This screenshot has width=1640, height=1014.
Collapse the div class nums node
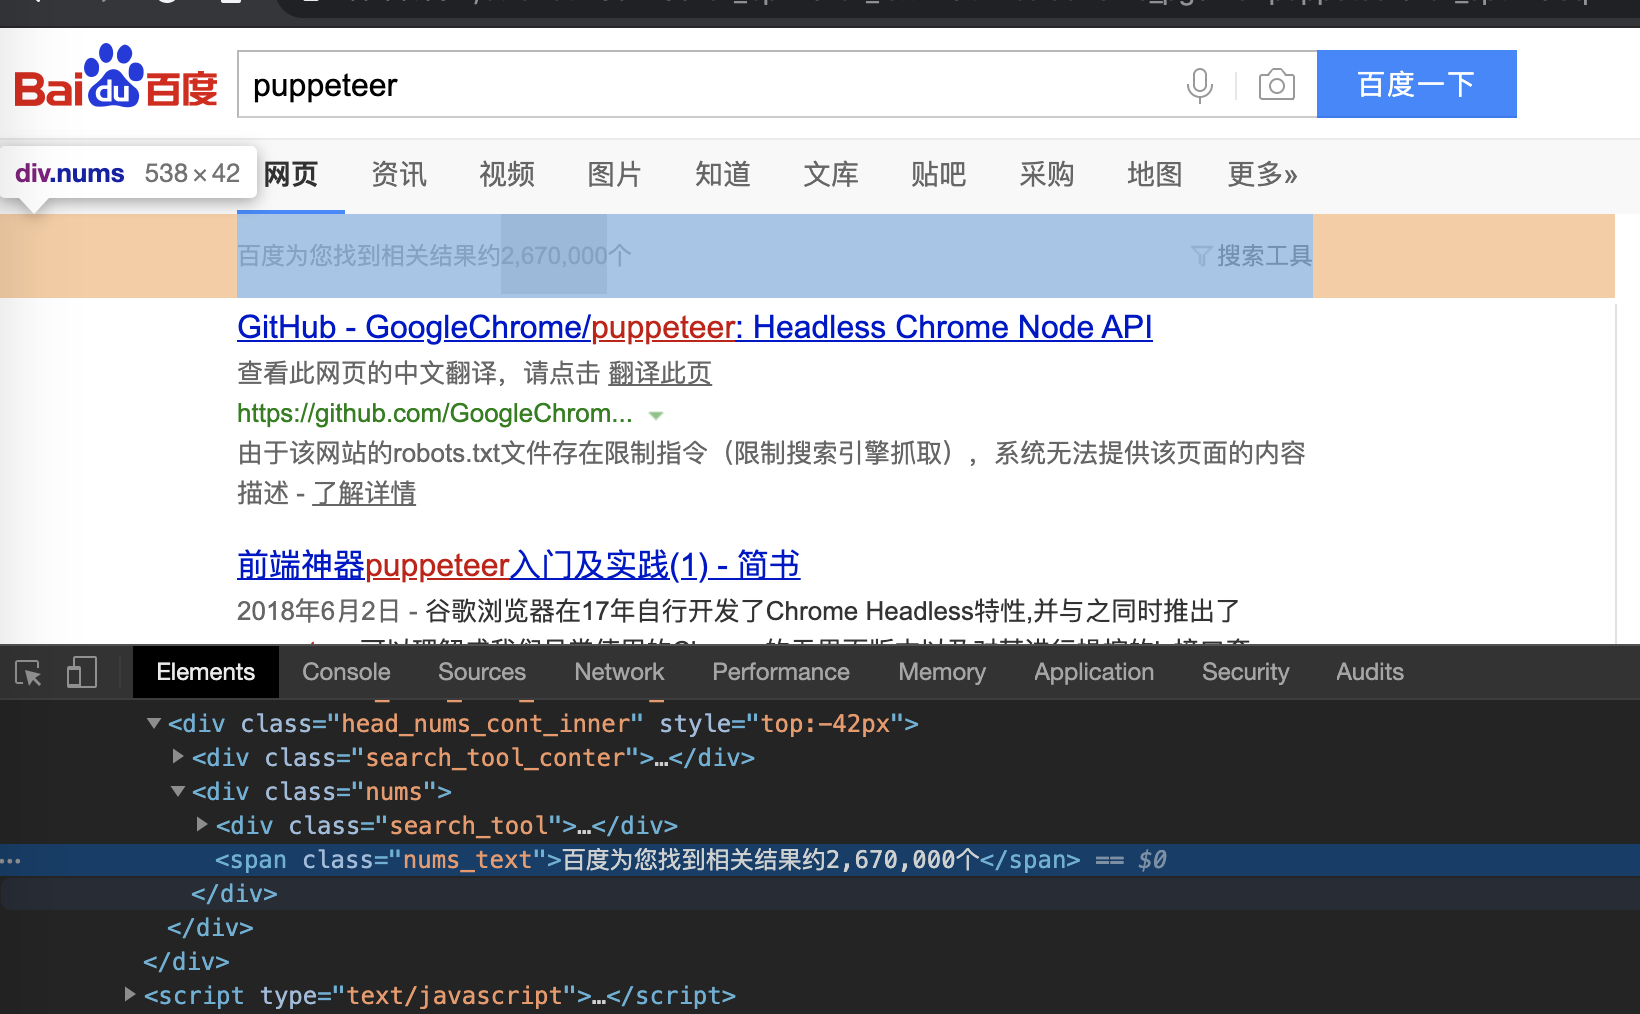click(x=178, y=791)
